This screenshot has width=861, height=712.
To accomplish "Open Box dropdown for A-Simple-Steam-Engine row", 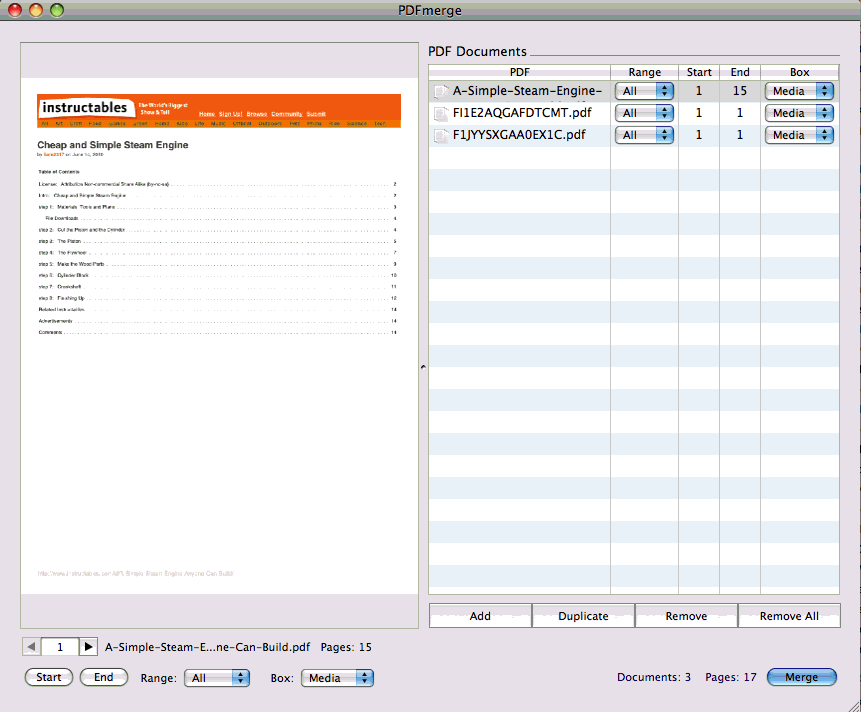I will pos(799,91).
